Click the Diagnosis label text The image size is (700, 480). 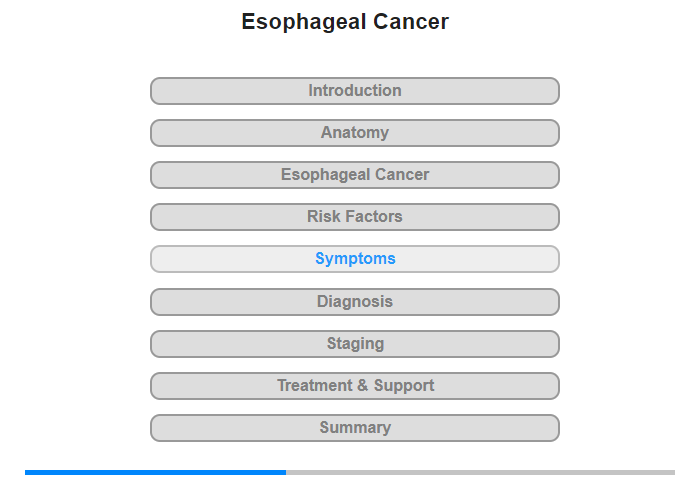click(355, 301)
